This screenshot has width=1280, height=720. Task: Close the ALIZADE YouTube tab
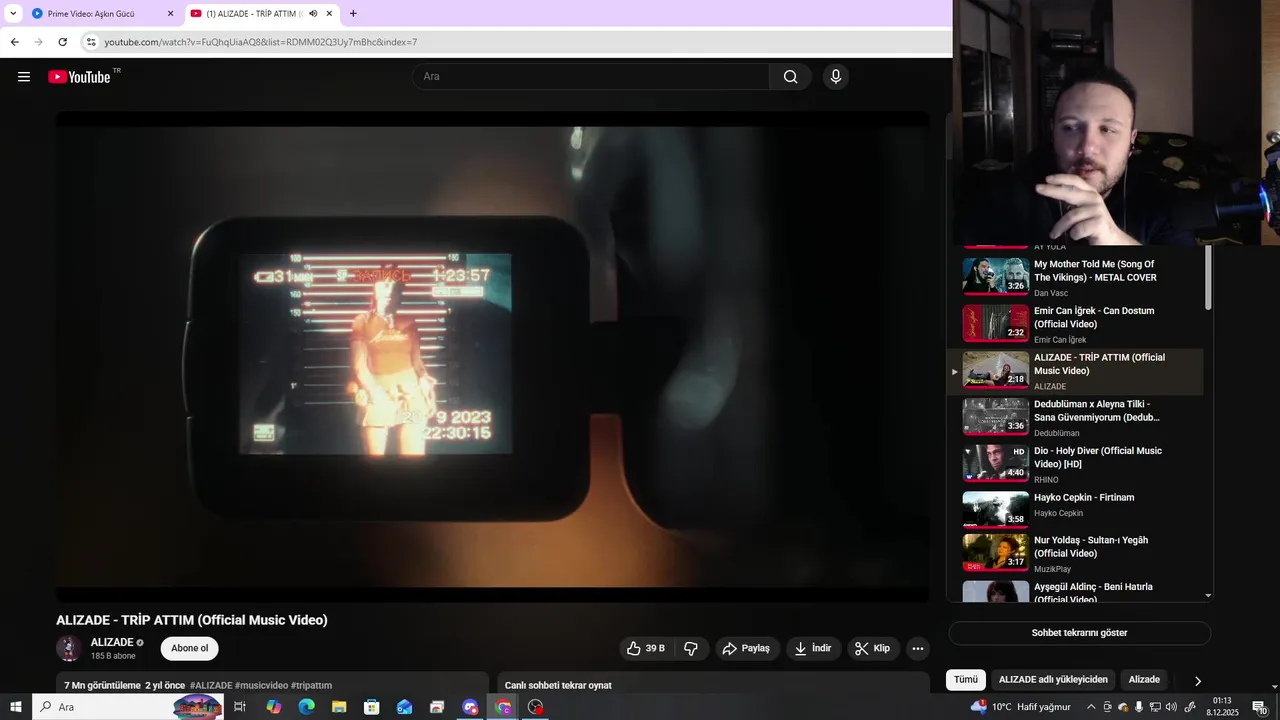(x=329, y=14)
